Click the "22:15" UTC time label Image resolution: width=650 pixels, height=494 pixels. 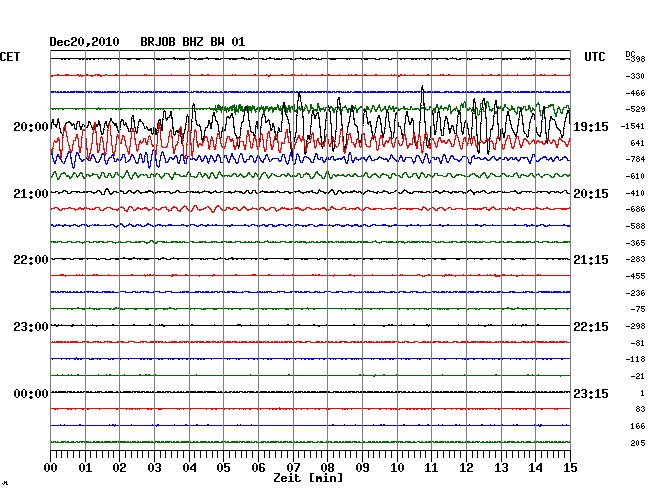pos(591,327)
